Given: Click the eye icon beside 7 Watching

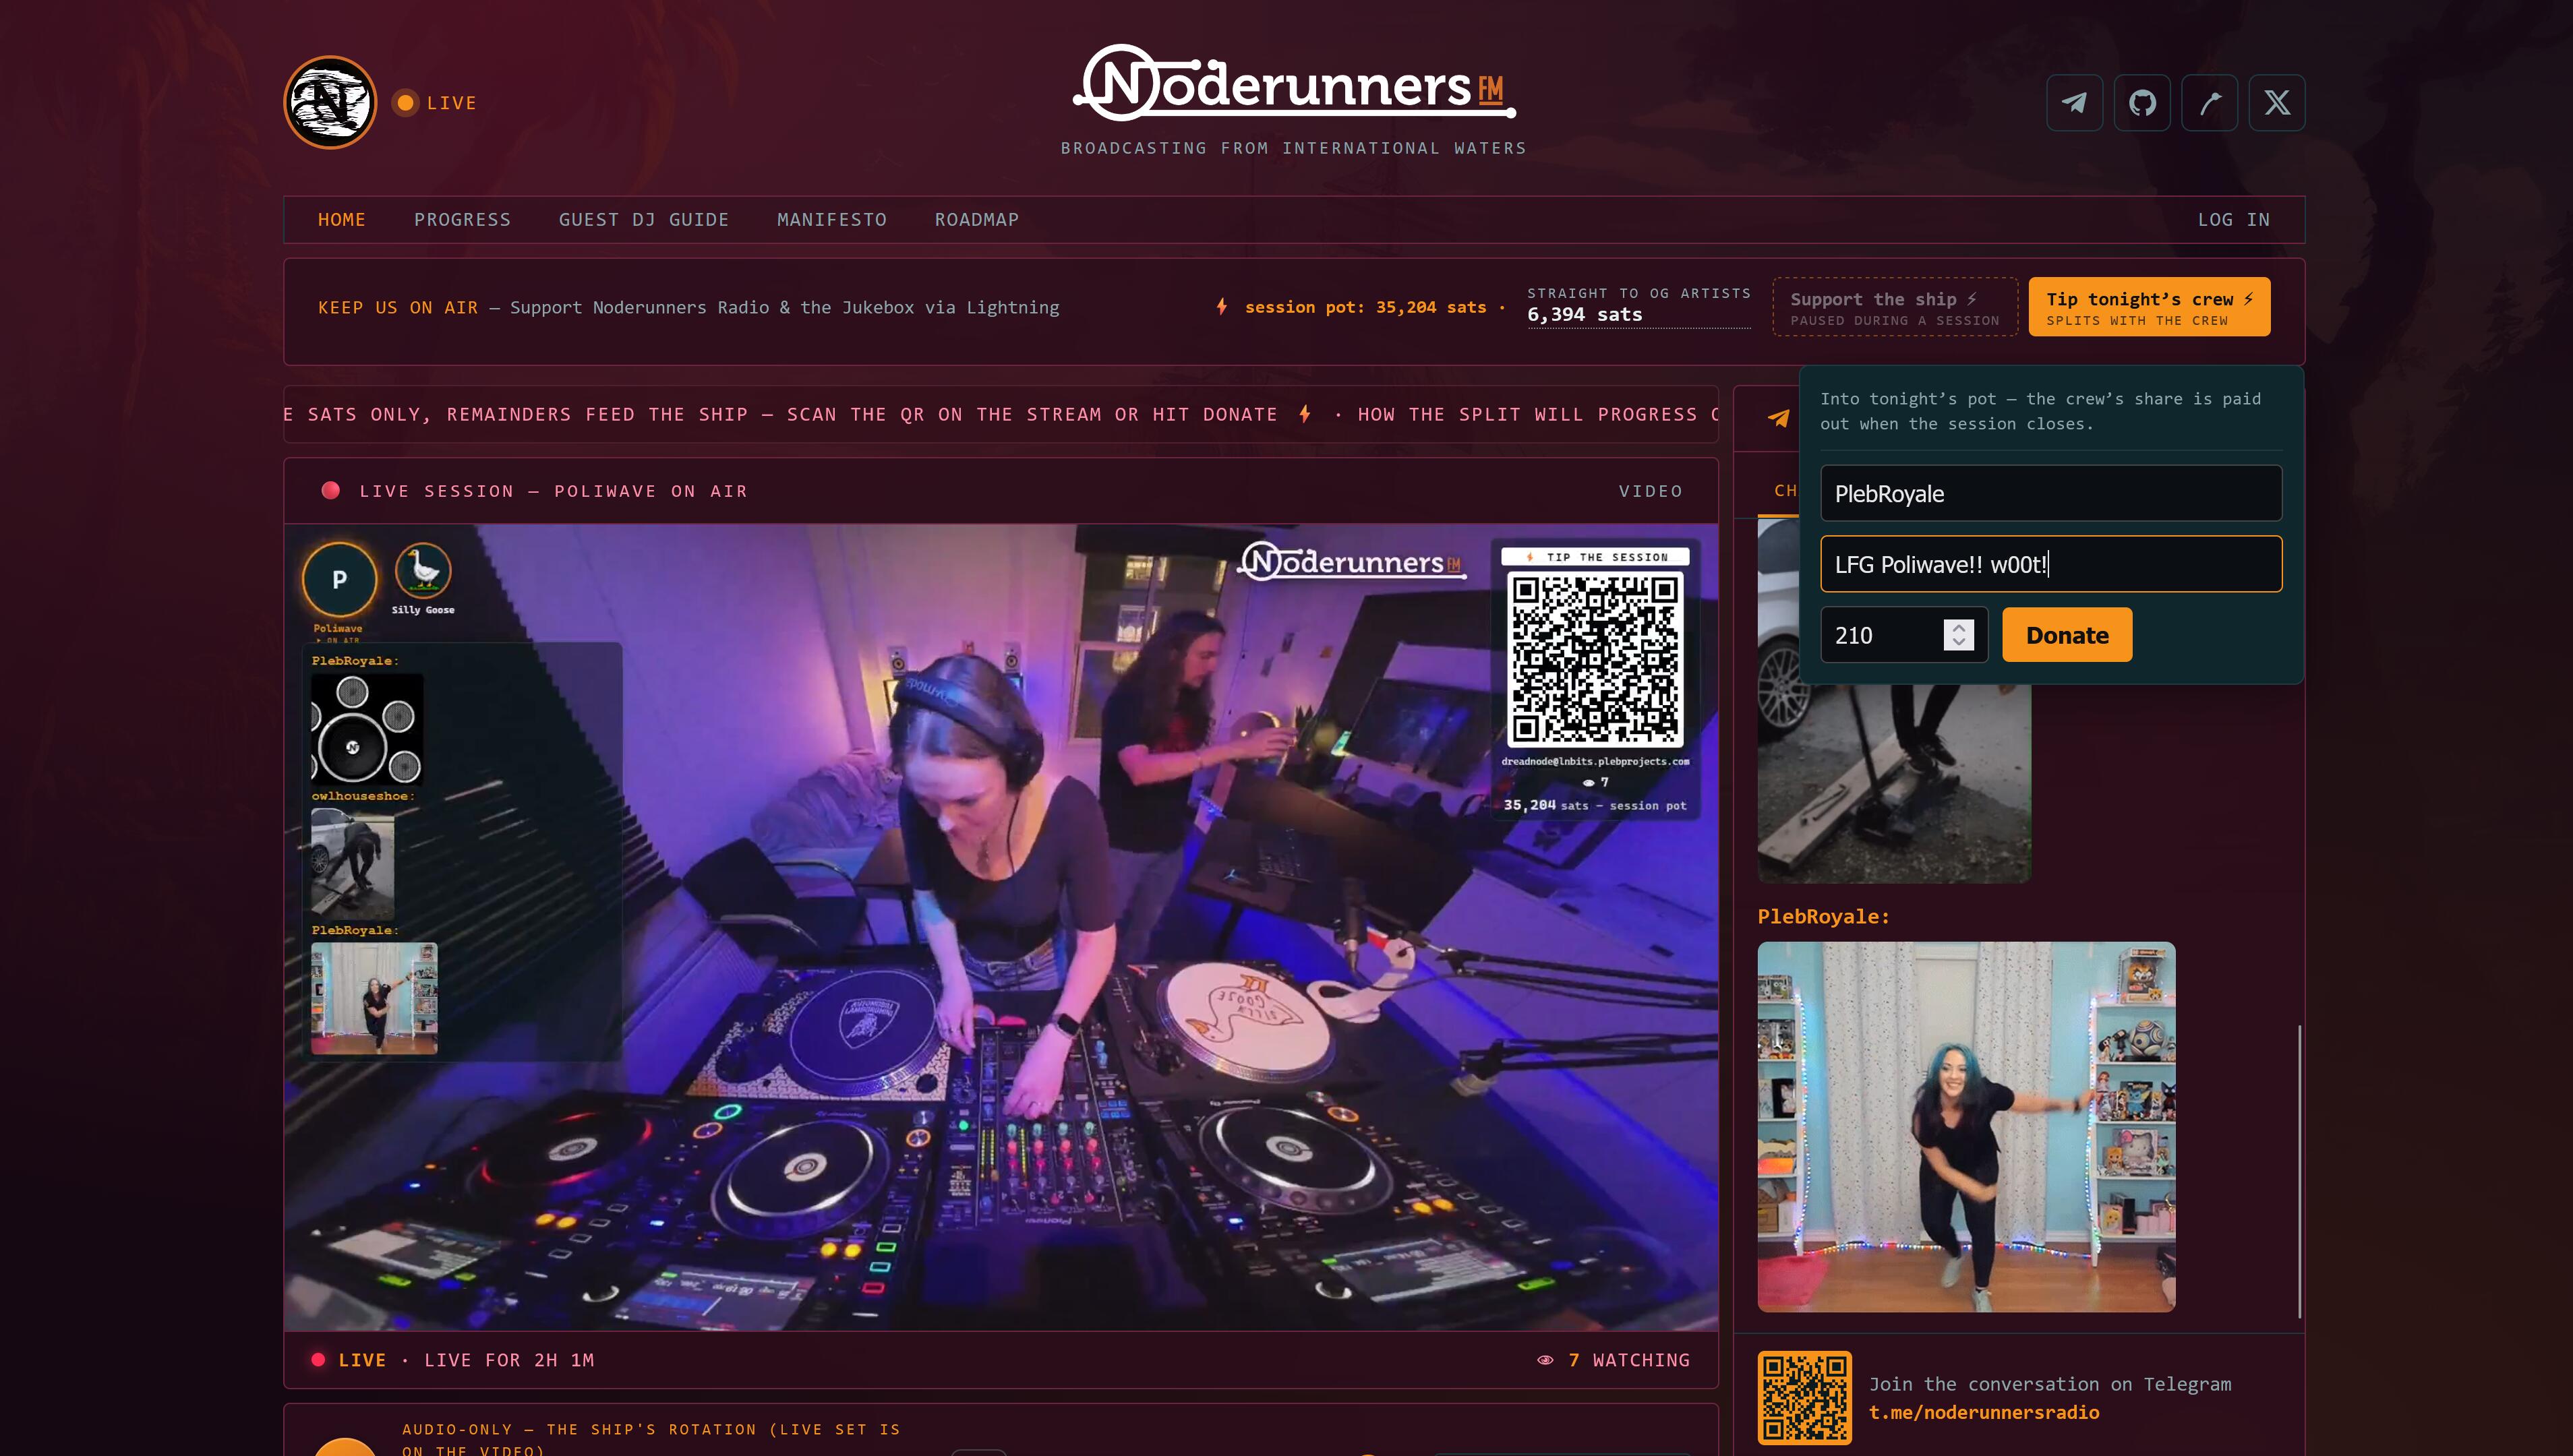Looking at the screenshot, I should click(1545, 1360).
